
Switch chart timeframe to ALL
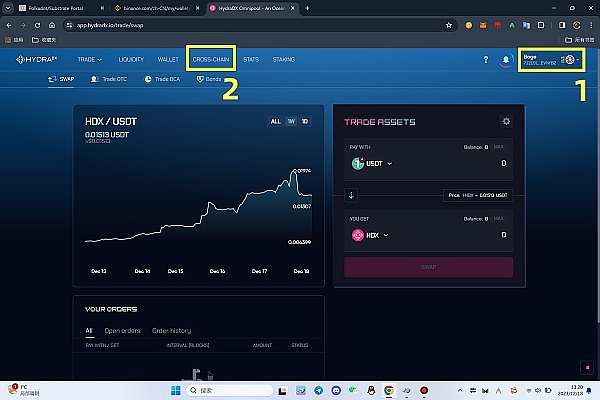276,121
